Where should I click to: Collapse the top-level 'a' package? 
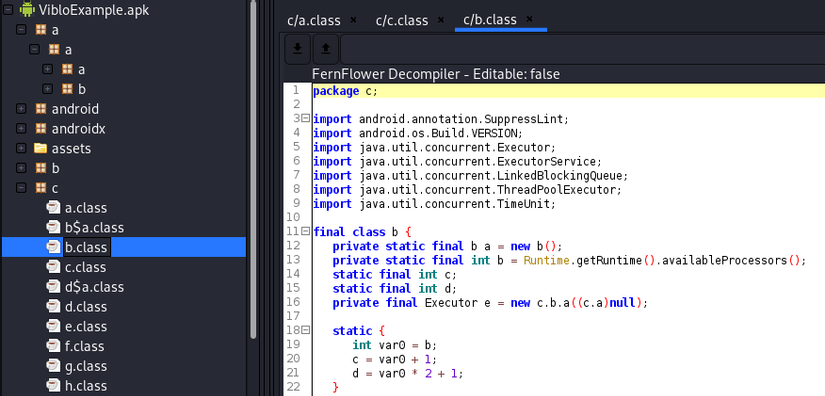(21, 30)
